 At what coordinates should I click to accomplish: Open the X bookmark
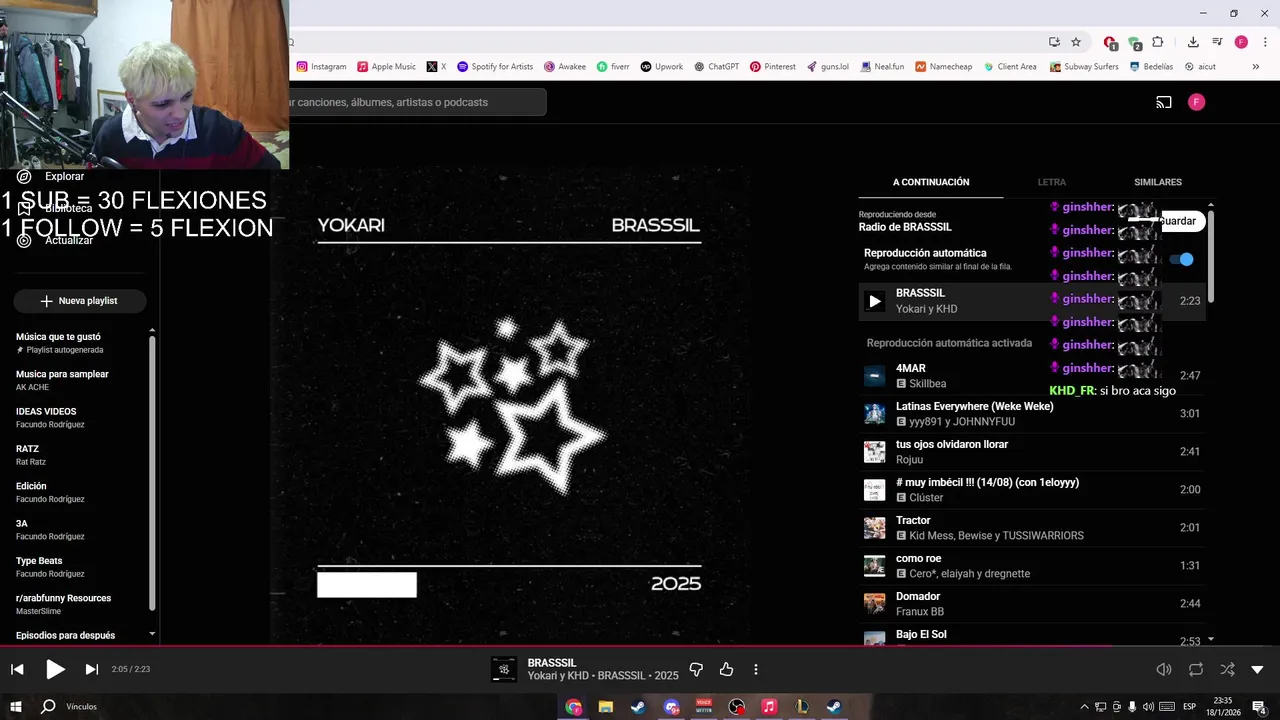tap(436, 67)
